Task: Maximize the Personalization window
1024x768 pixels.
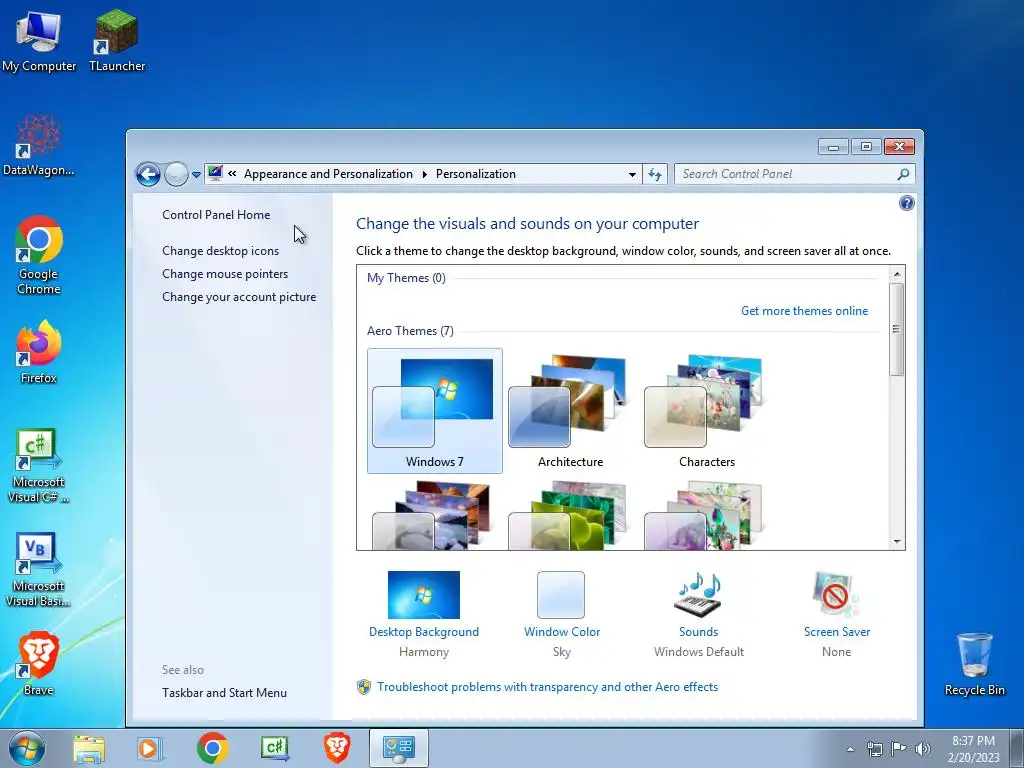Action: click(x=866, y=147)
